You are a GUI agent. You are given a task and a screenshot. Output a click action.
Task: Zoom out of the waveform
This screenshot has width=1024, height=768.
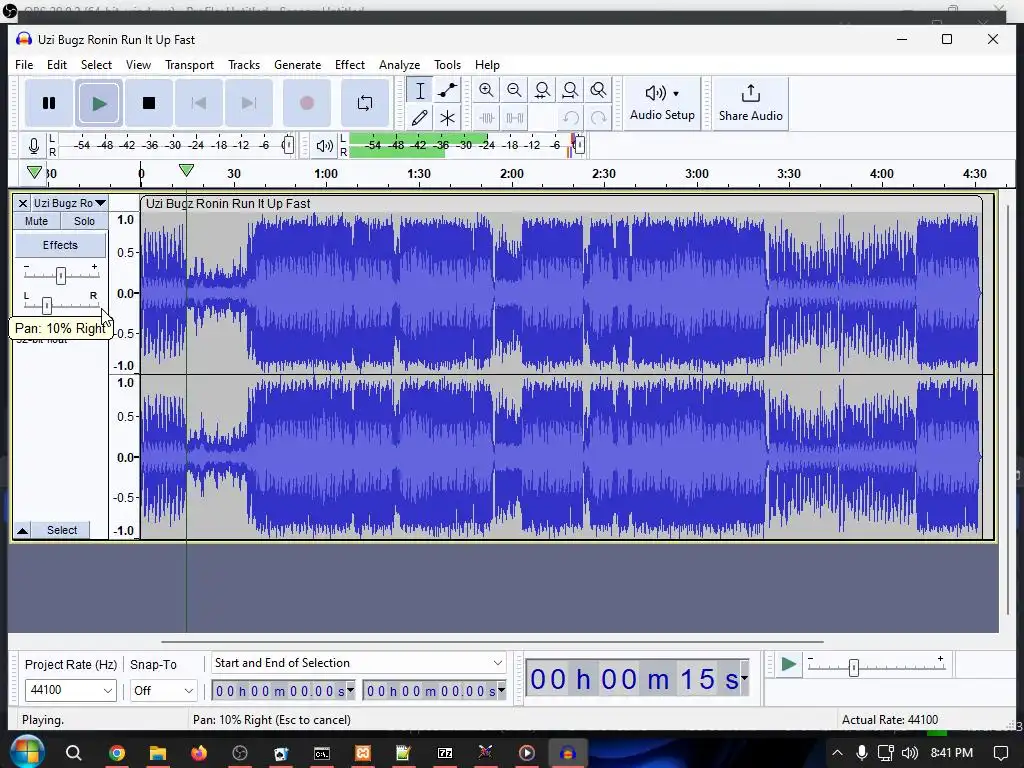[514, 90]
